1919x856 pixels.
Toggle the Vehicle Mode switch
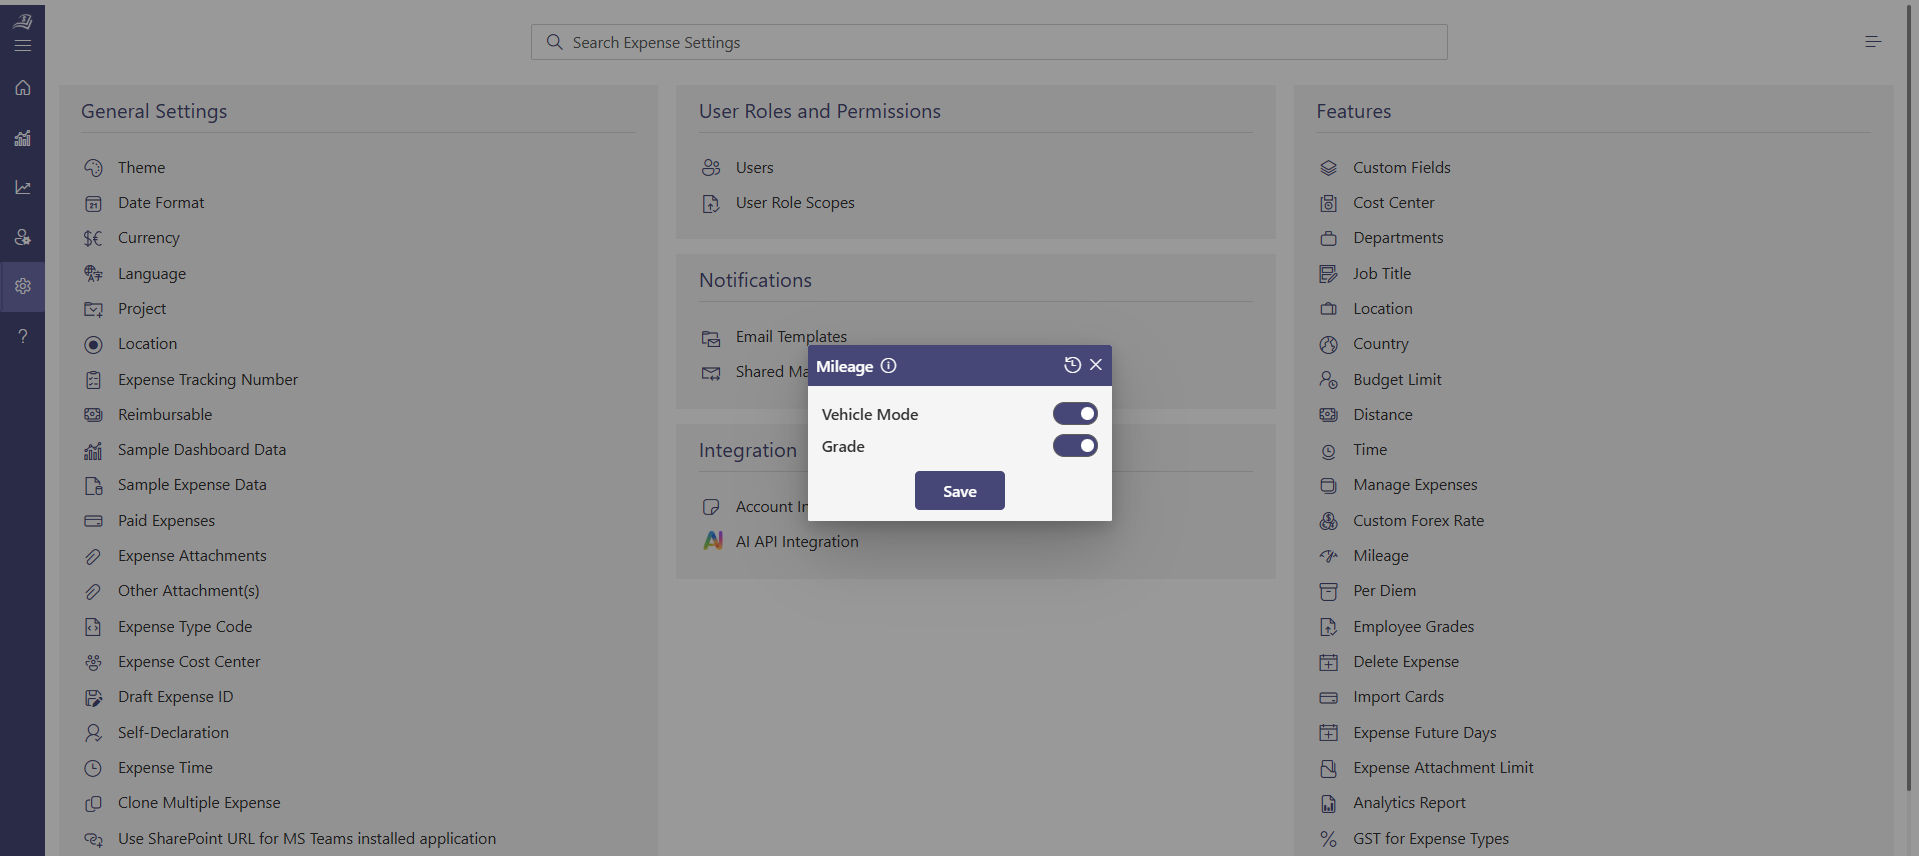(x=1075, y=414)
